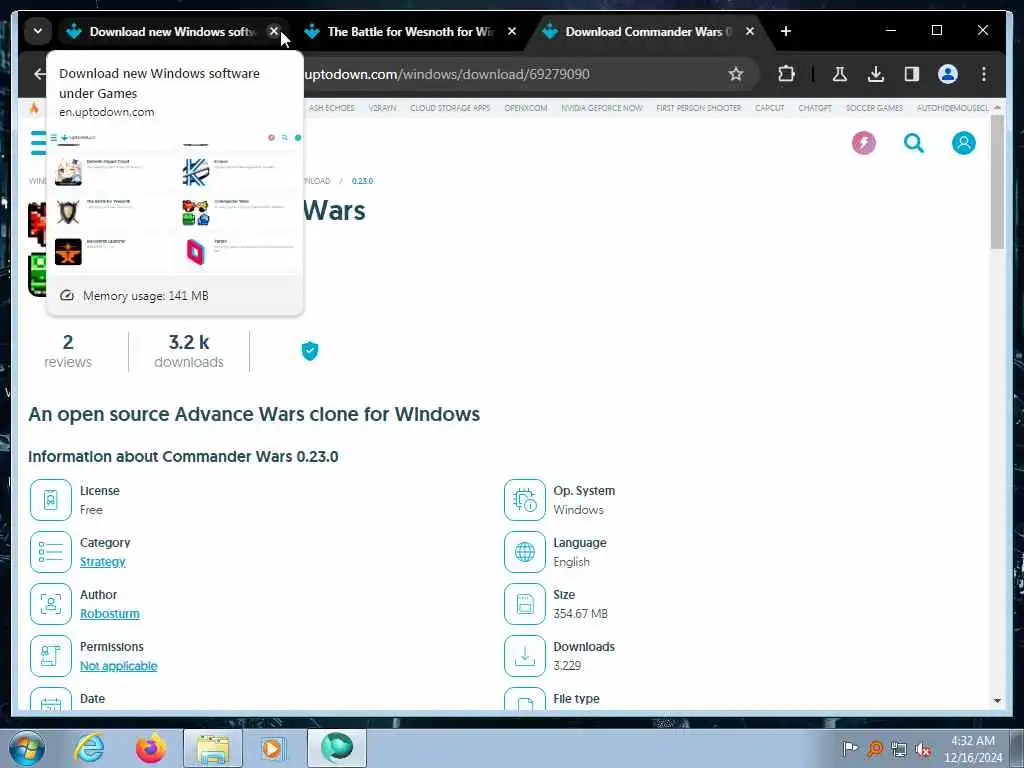
Task: Click the Op. System chip icon
Action: point(524,500)
